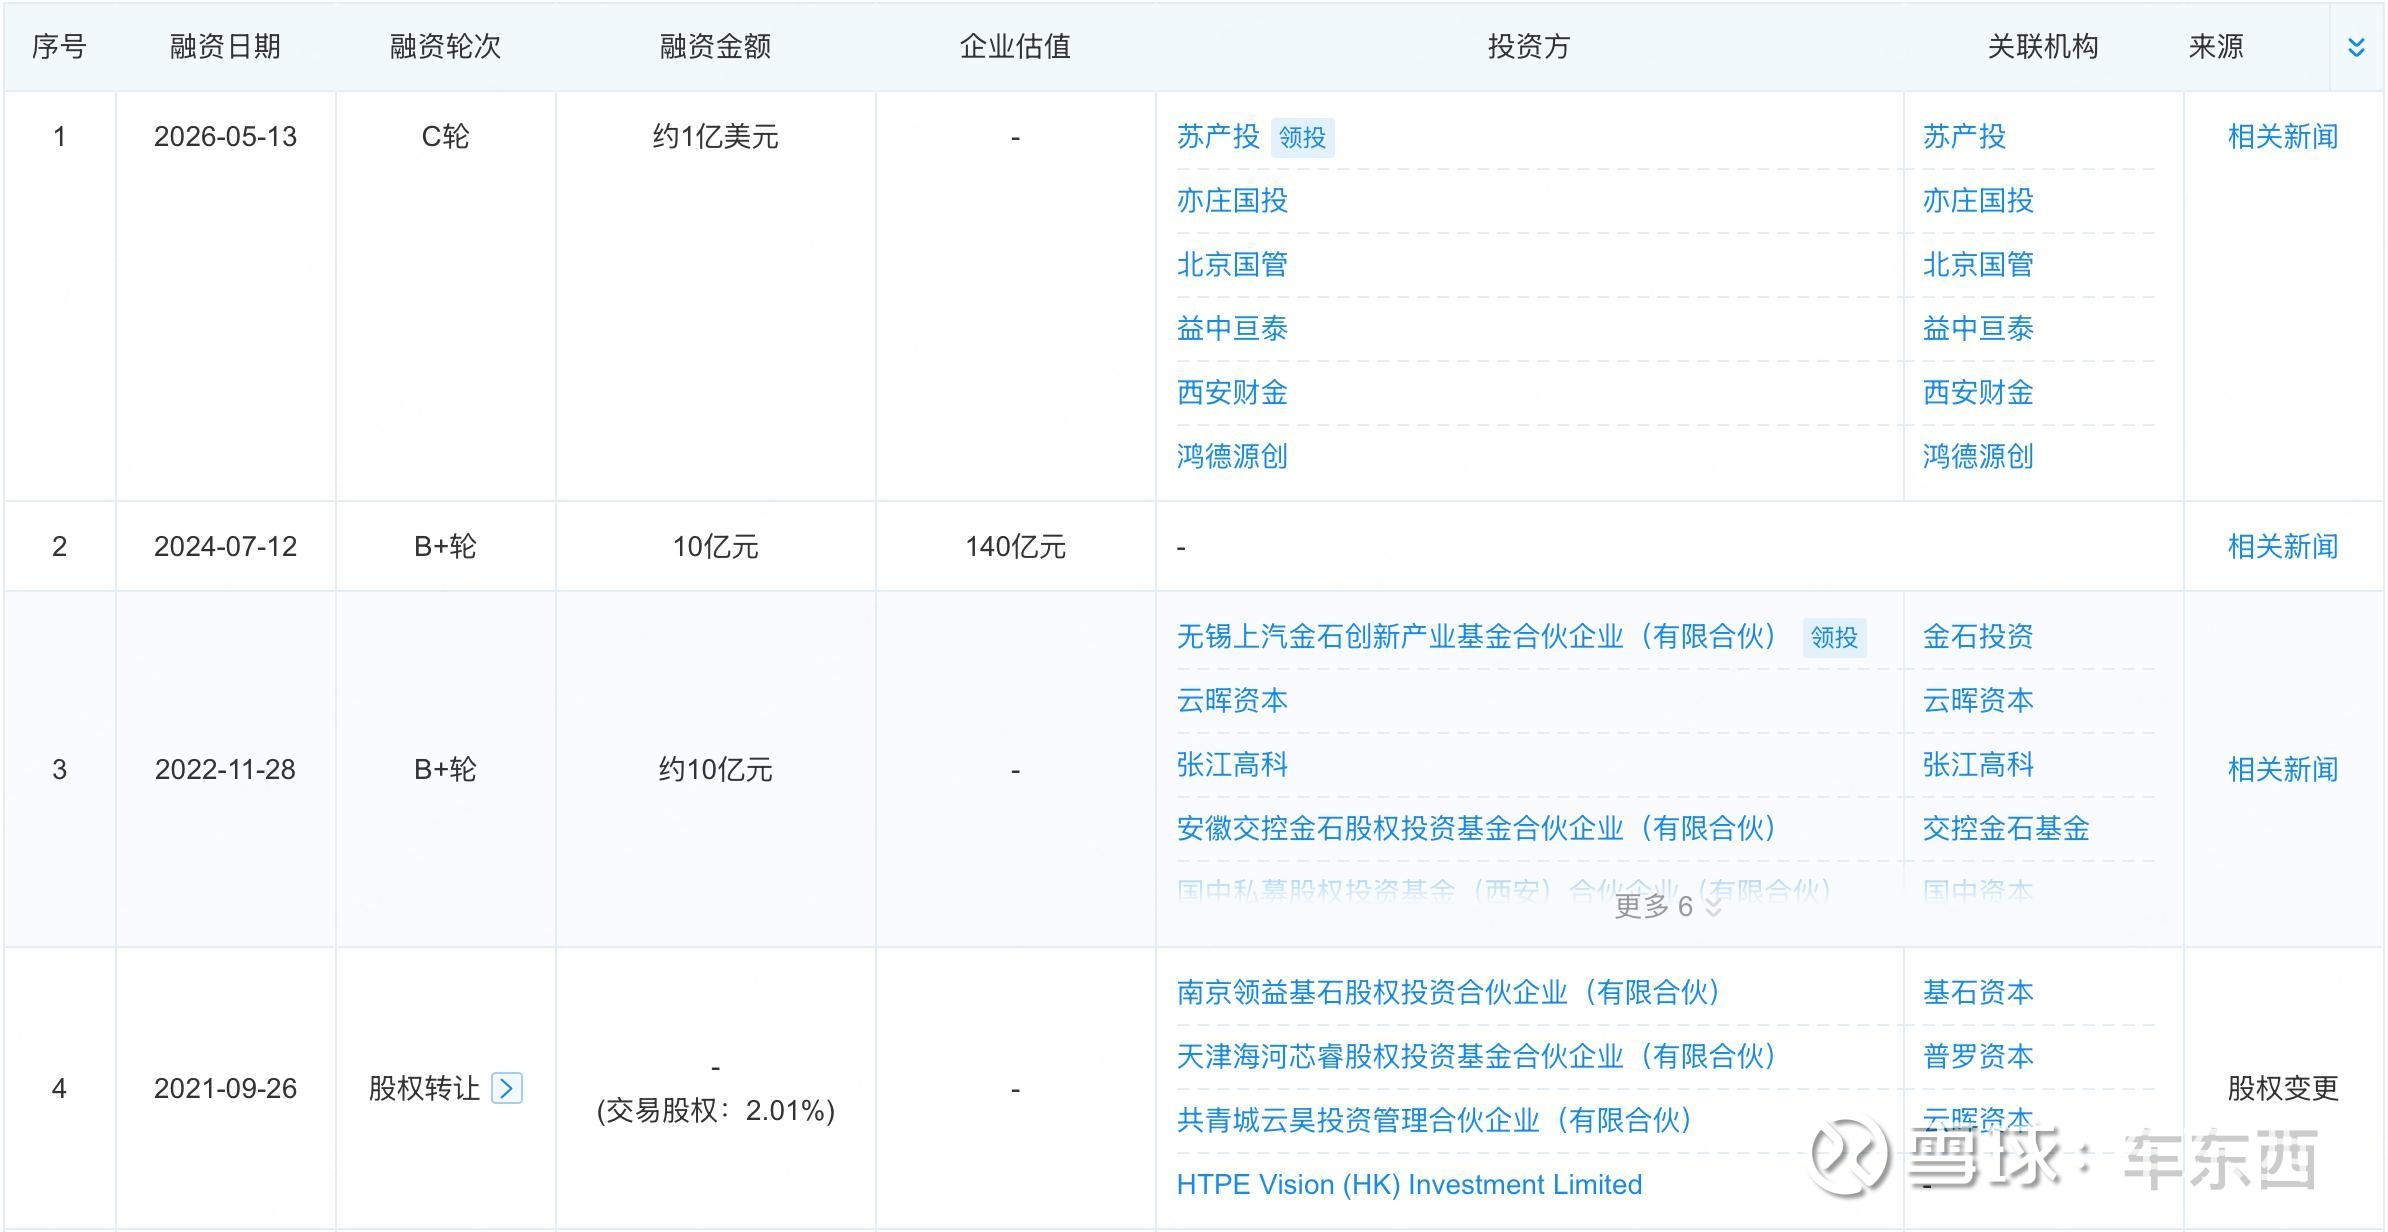Expand table with the double-chevron header icon
2388x1232 pixels.
2356,47
